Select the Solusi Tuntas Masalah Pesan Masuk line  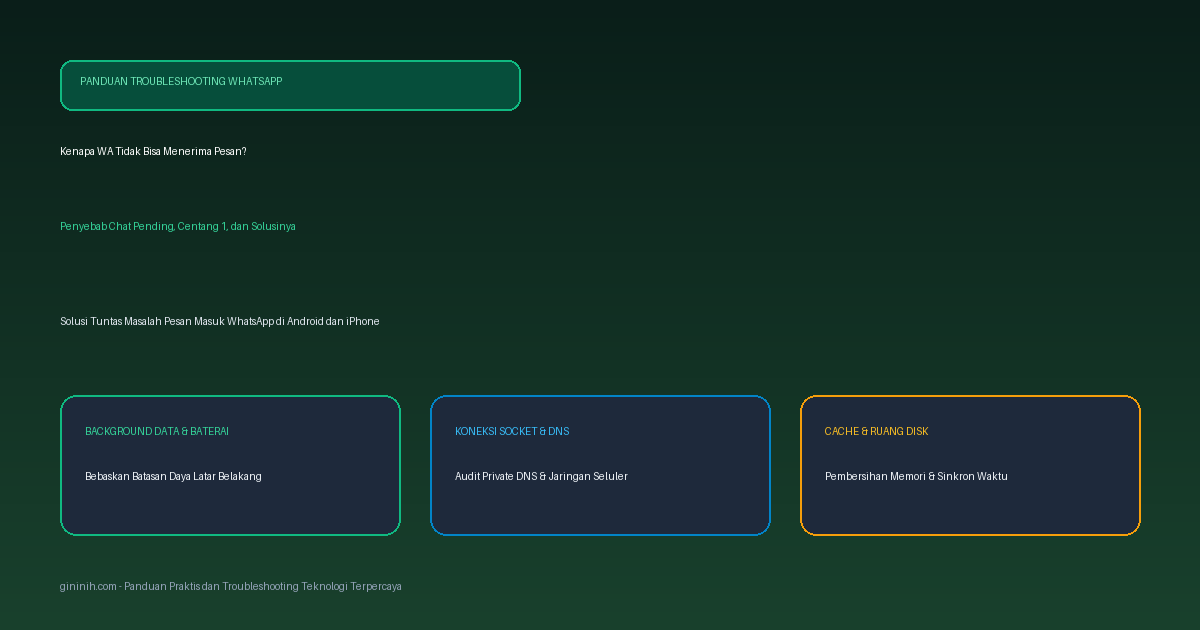tap(220, 321)
